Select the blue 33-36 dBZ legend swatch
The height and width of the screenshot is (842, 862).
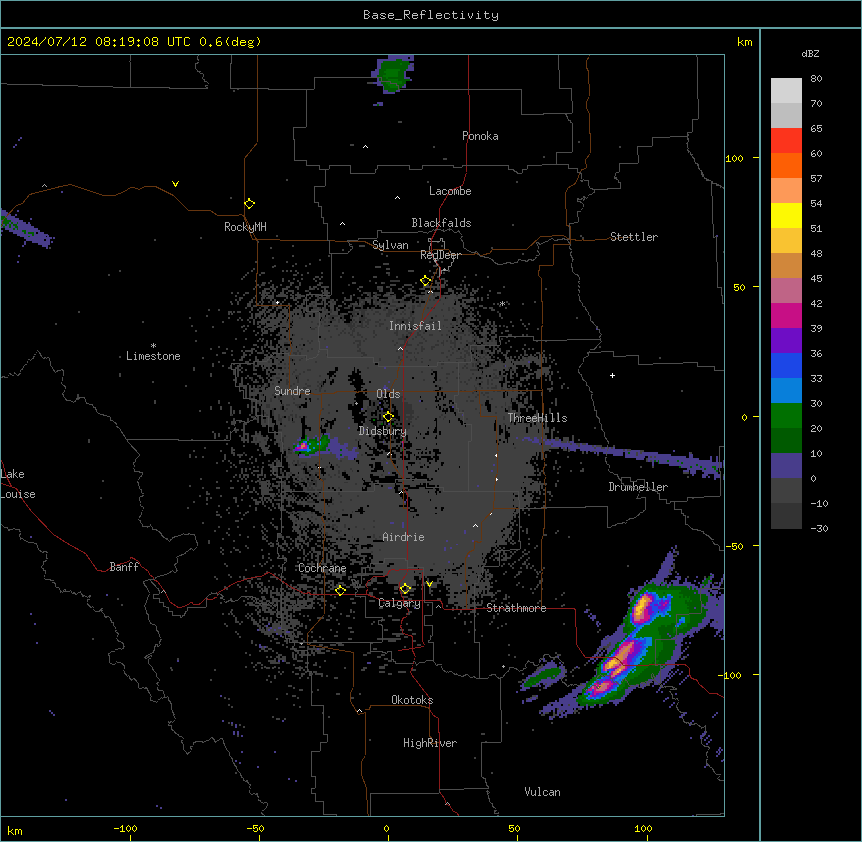(786, 365)
